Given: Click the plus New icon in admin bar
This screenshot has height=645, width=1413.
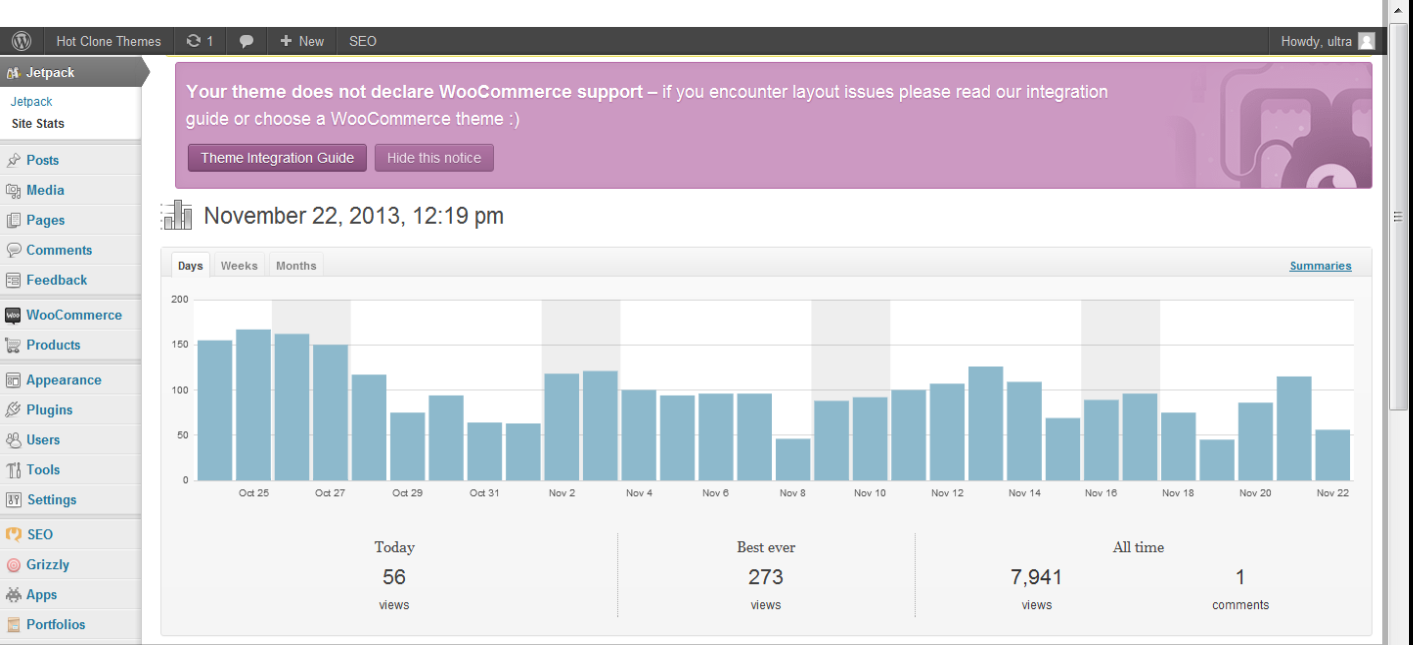Looking at the screenshot, I should (x=286, y=41).
